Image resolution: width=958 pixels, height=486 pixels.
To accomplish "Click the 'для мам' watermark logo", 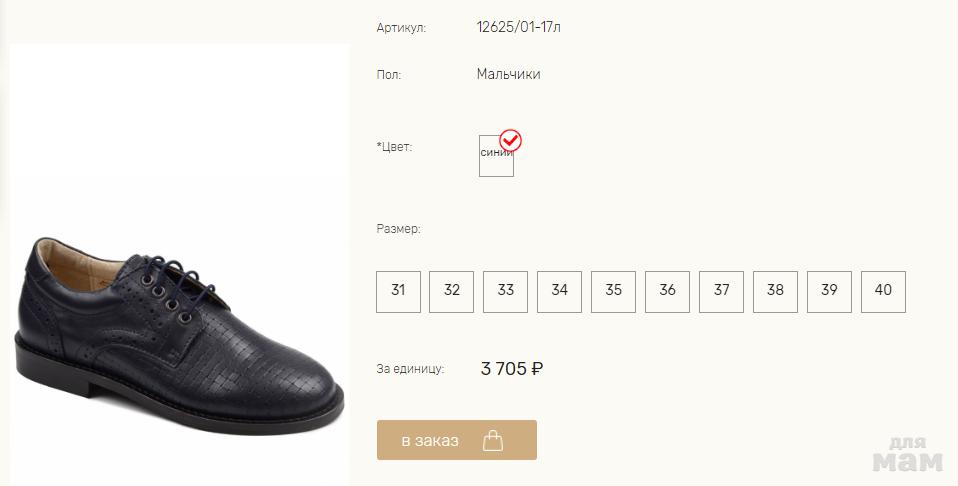I will tap(908, 455).
